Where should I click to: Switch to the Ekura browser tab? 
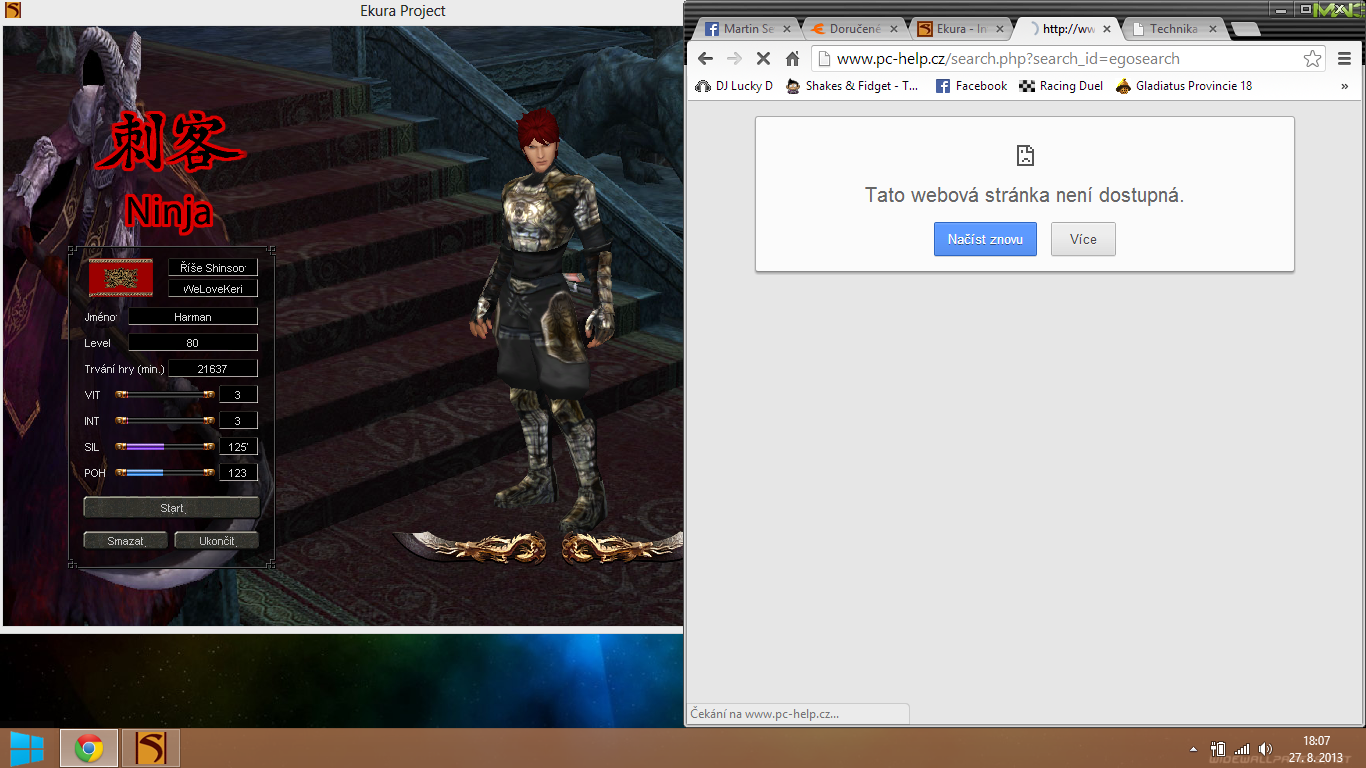point(960,29)
